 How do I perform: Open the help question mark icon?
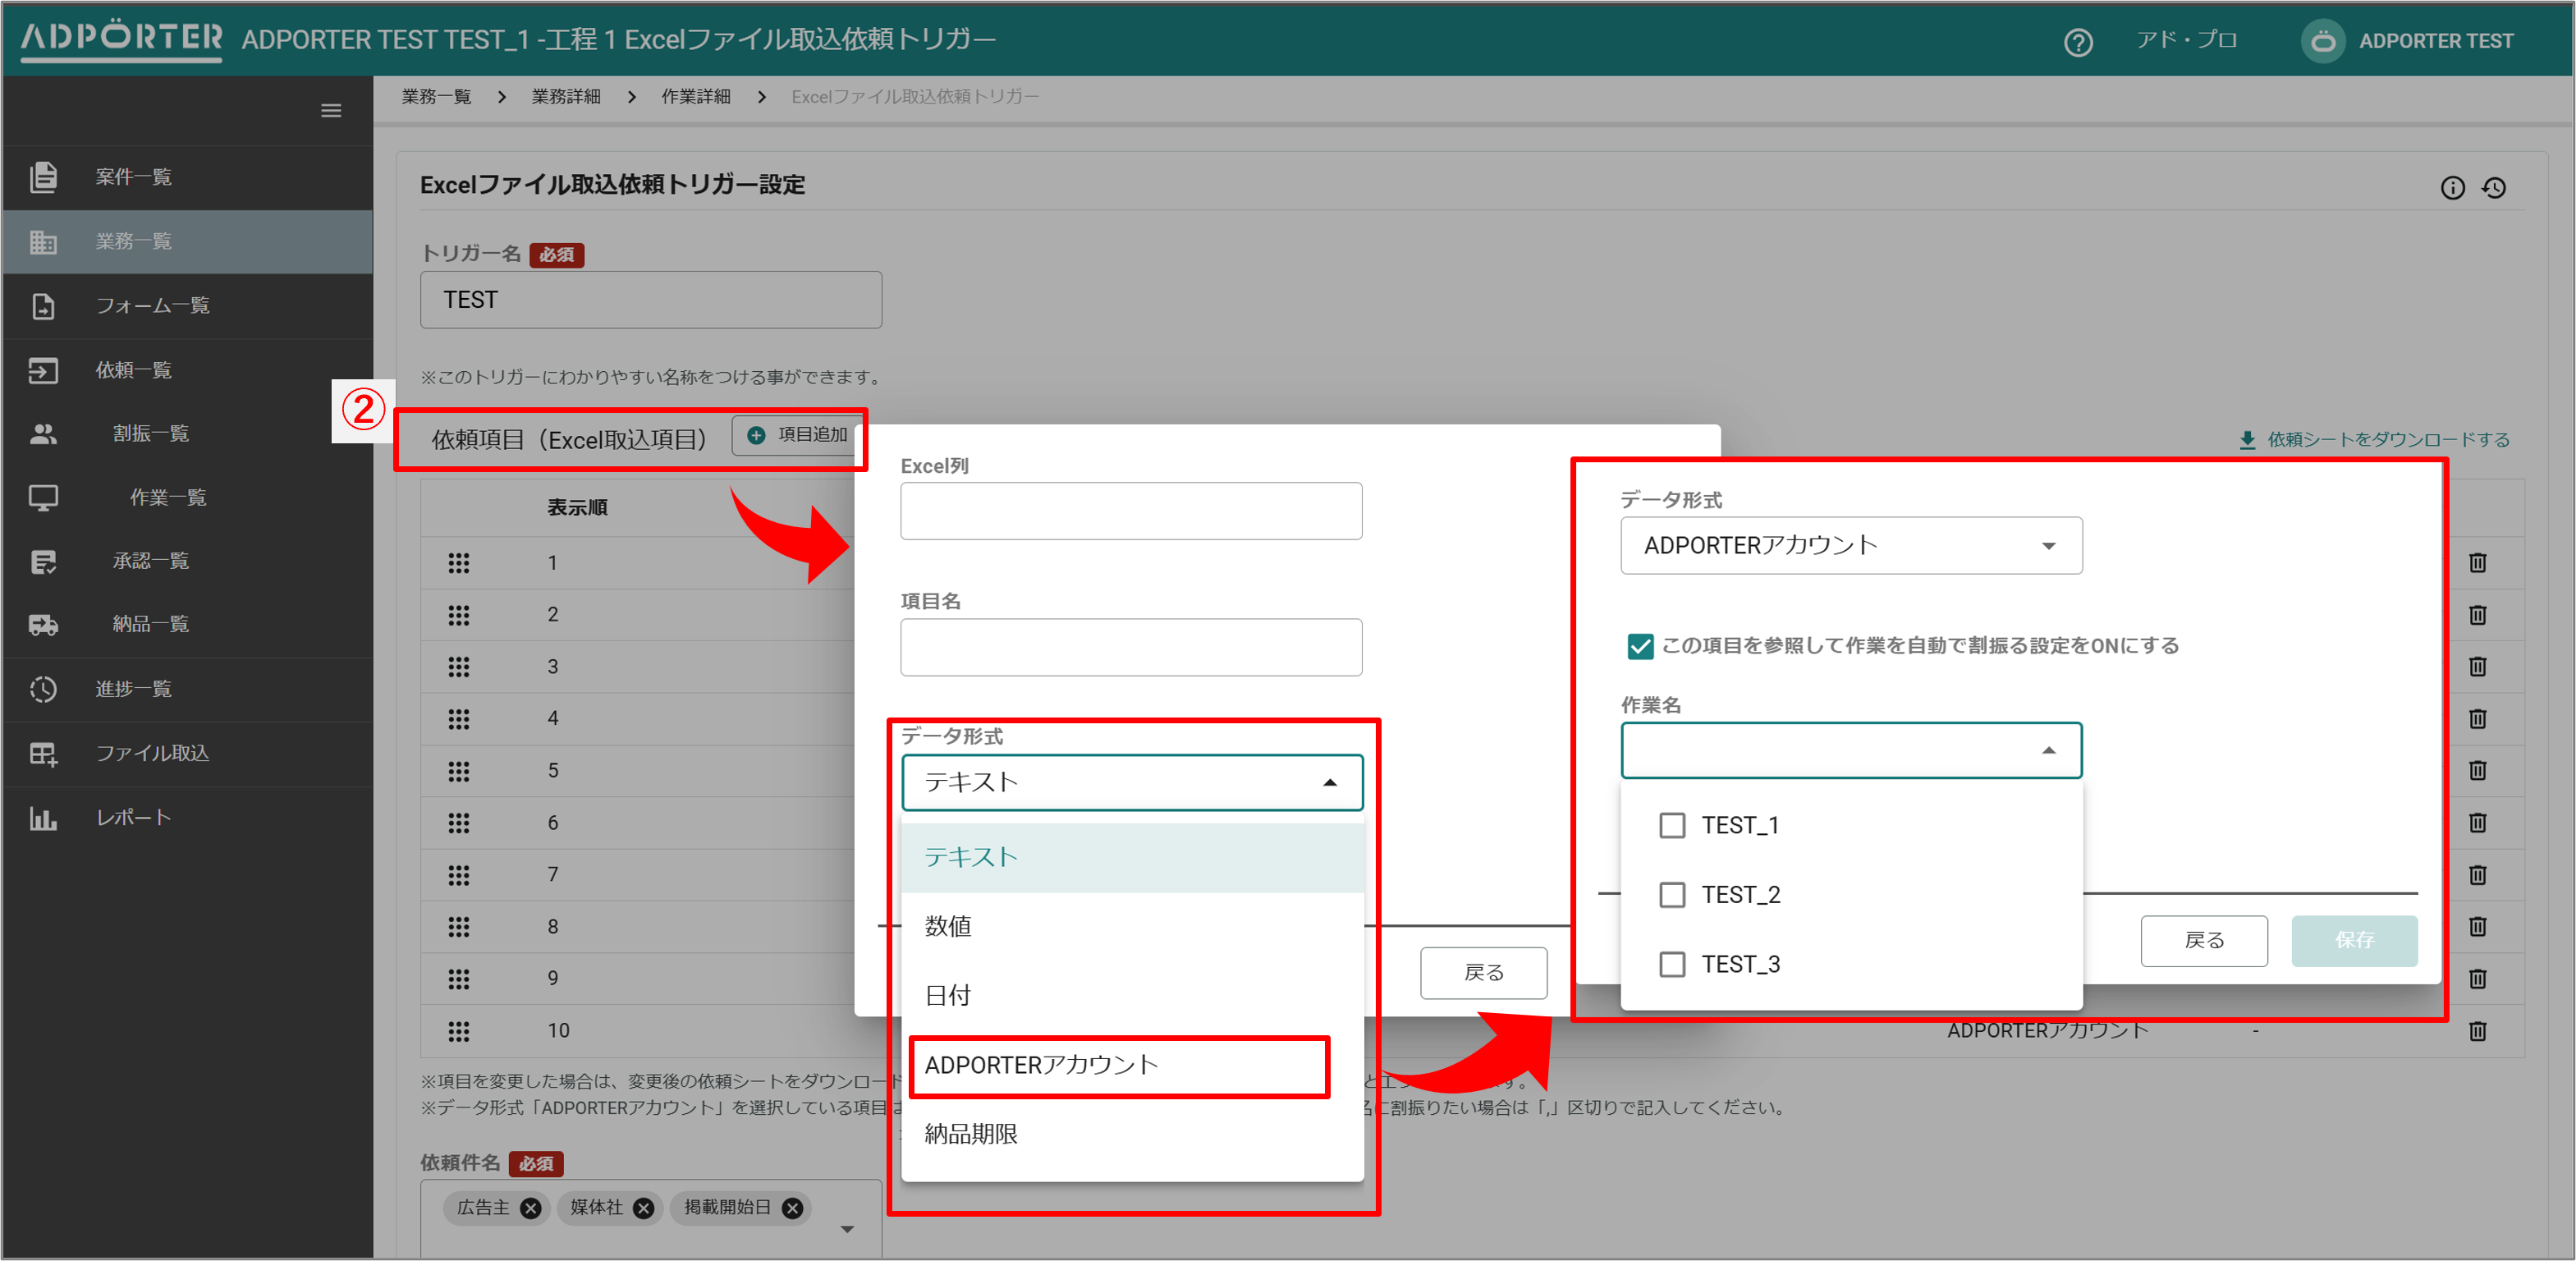tap(2078, 41)
